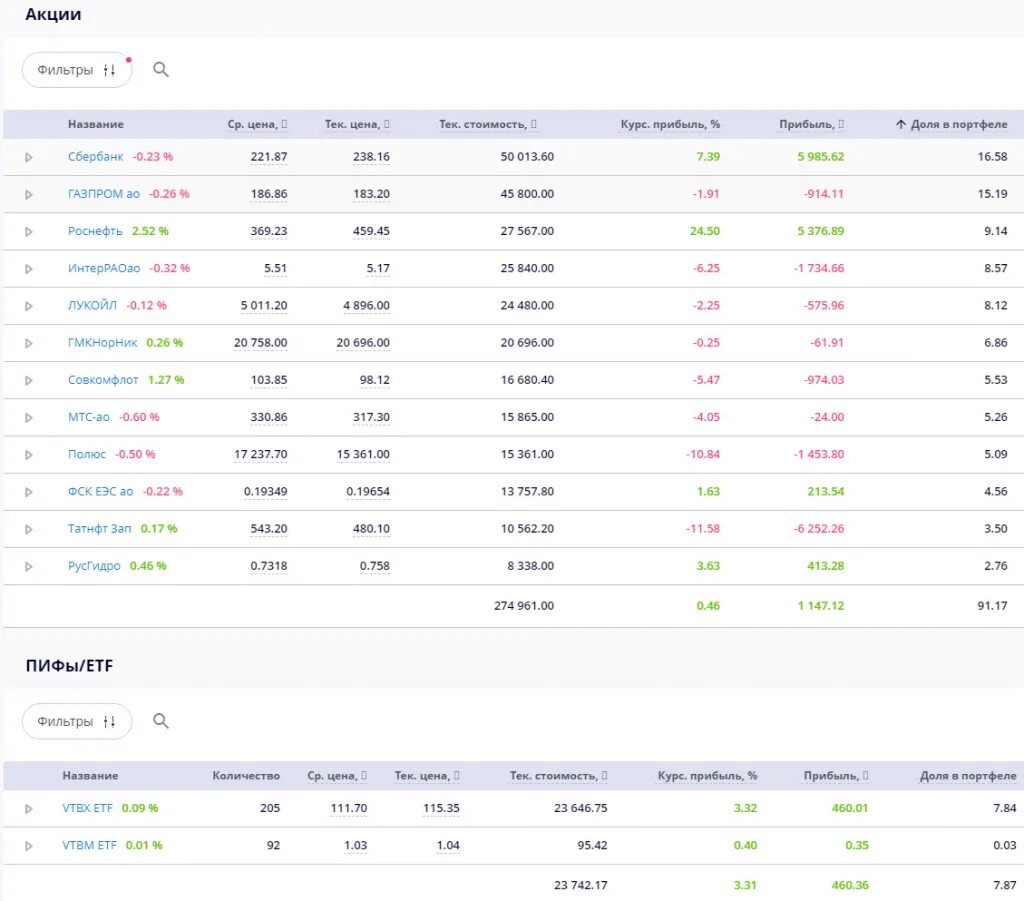Expand the VTBX ETF row

pos(29,809)
